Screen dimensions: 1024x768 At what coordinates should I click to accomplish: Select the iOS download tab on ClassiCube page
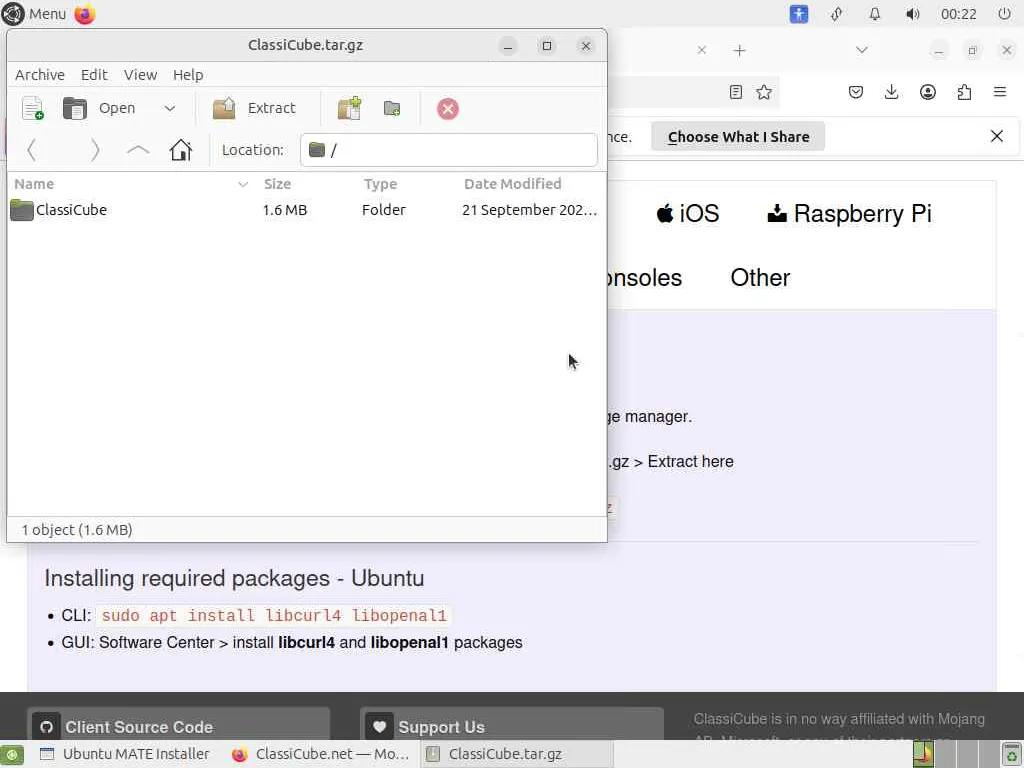[x=688, y=214]
